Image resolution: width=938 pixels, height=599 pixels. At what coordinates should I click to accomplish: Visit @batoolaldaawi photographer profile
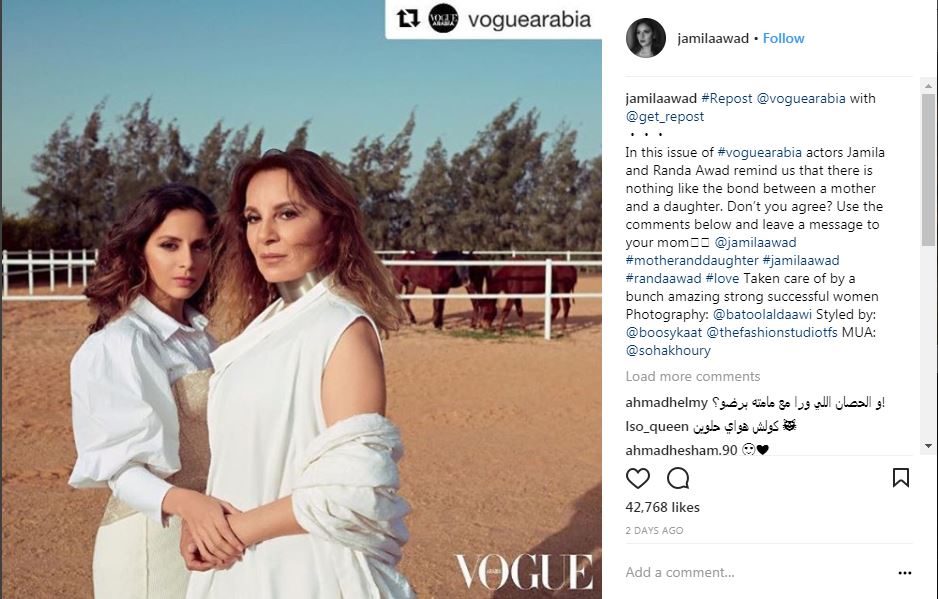coord(762,314)
